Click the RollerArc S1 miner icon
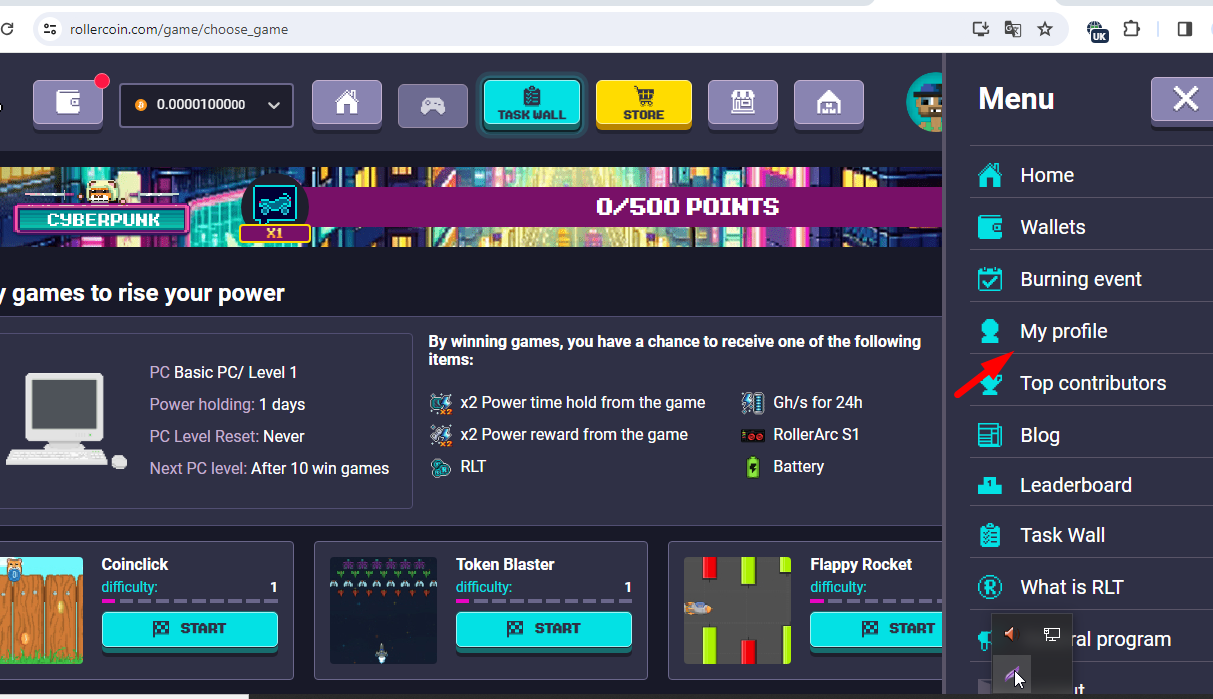Screen dimensions: 1213x699 (x=753, y=435)
